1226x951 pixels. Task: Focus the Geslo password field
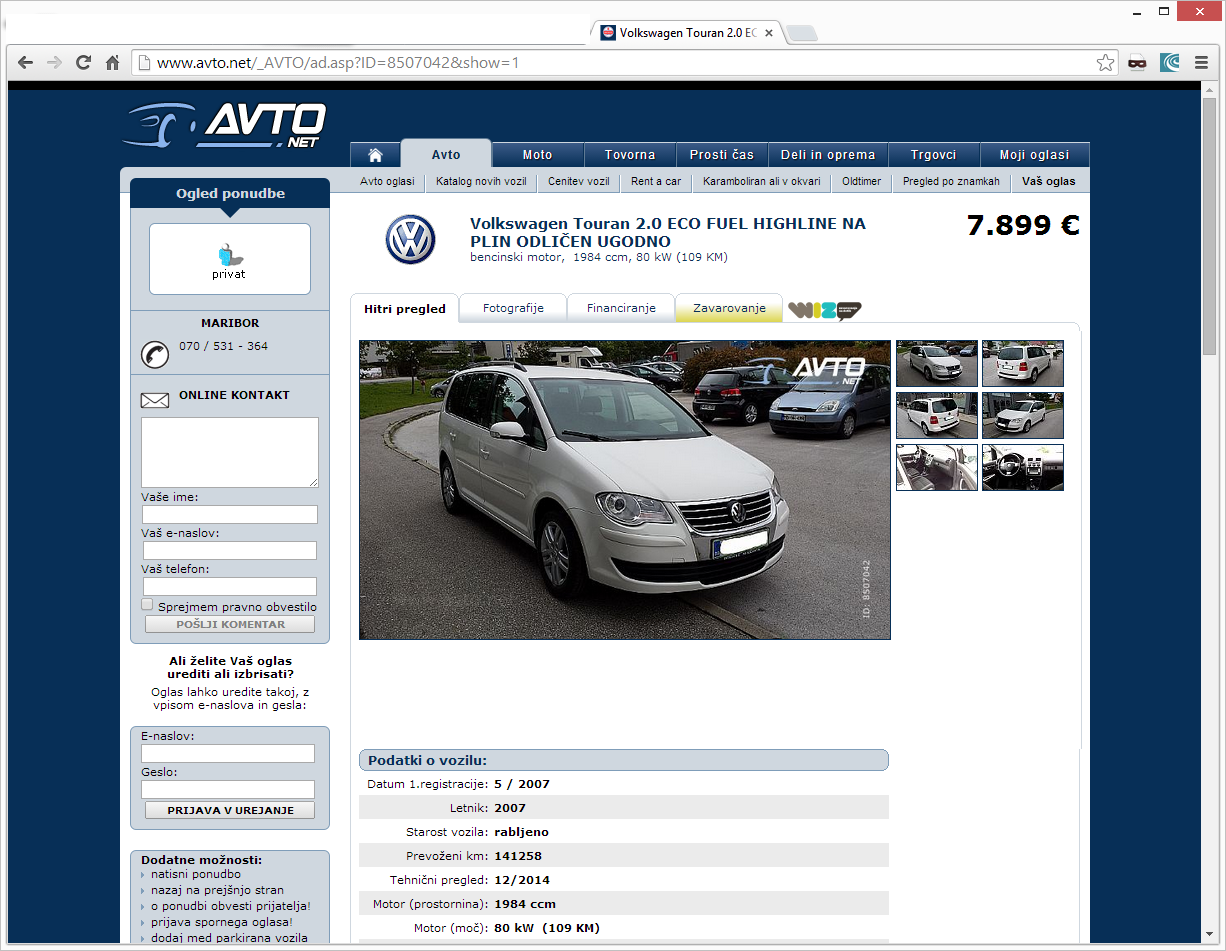coord(228,789)
